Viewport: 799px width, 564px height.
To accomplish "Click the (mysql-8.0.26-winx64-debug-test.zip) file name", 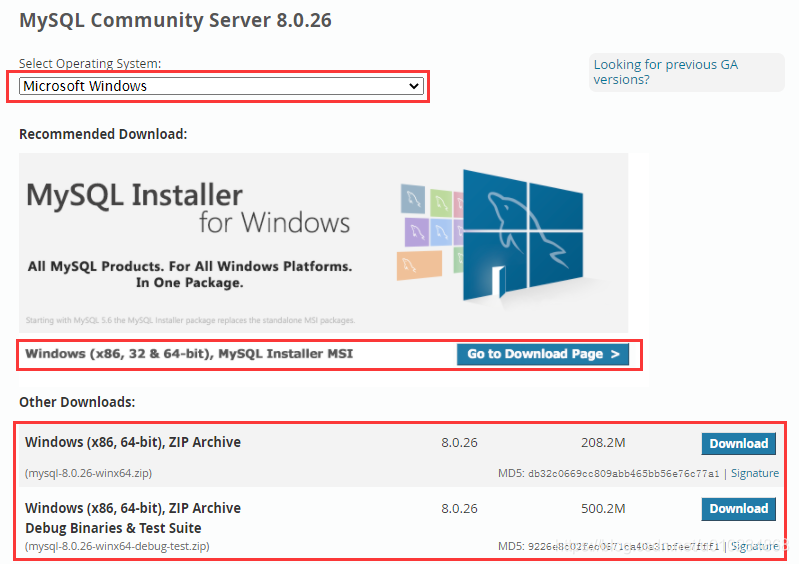I will [x=117, y=546].
